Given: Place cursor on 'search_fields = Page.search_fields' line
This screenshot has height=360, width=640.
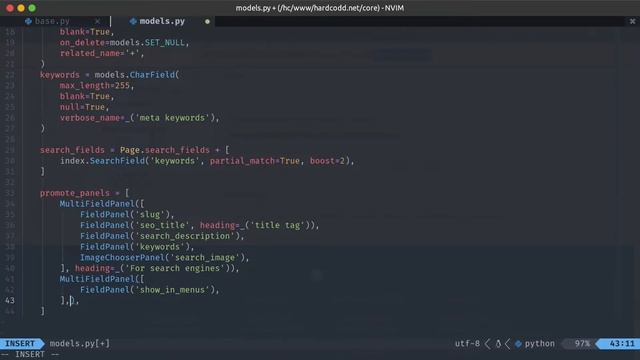Looking at the screenshot, I should click(x=135, y=150).
